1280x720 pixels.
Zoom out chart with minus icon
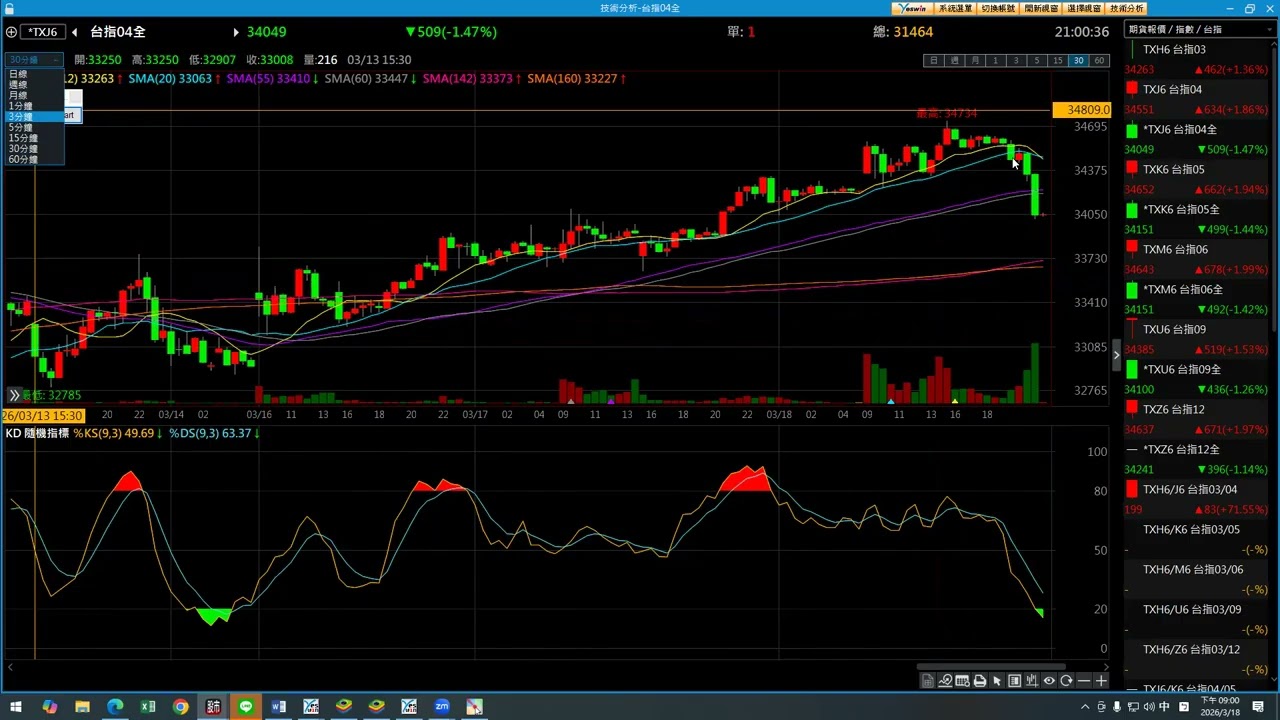tap(1084, 681)
